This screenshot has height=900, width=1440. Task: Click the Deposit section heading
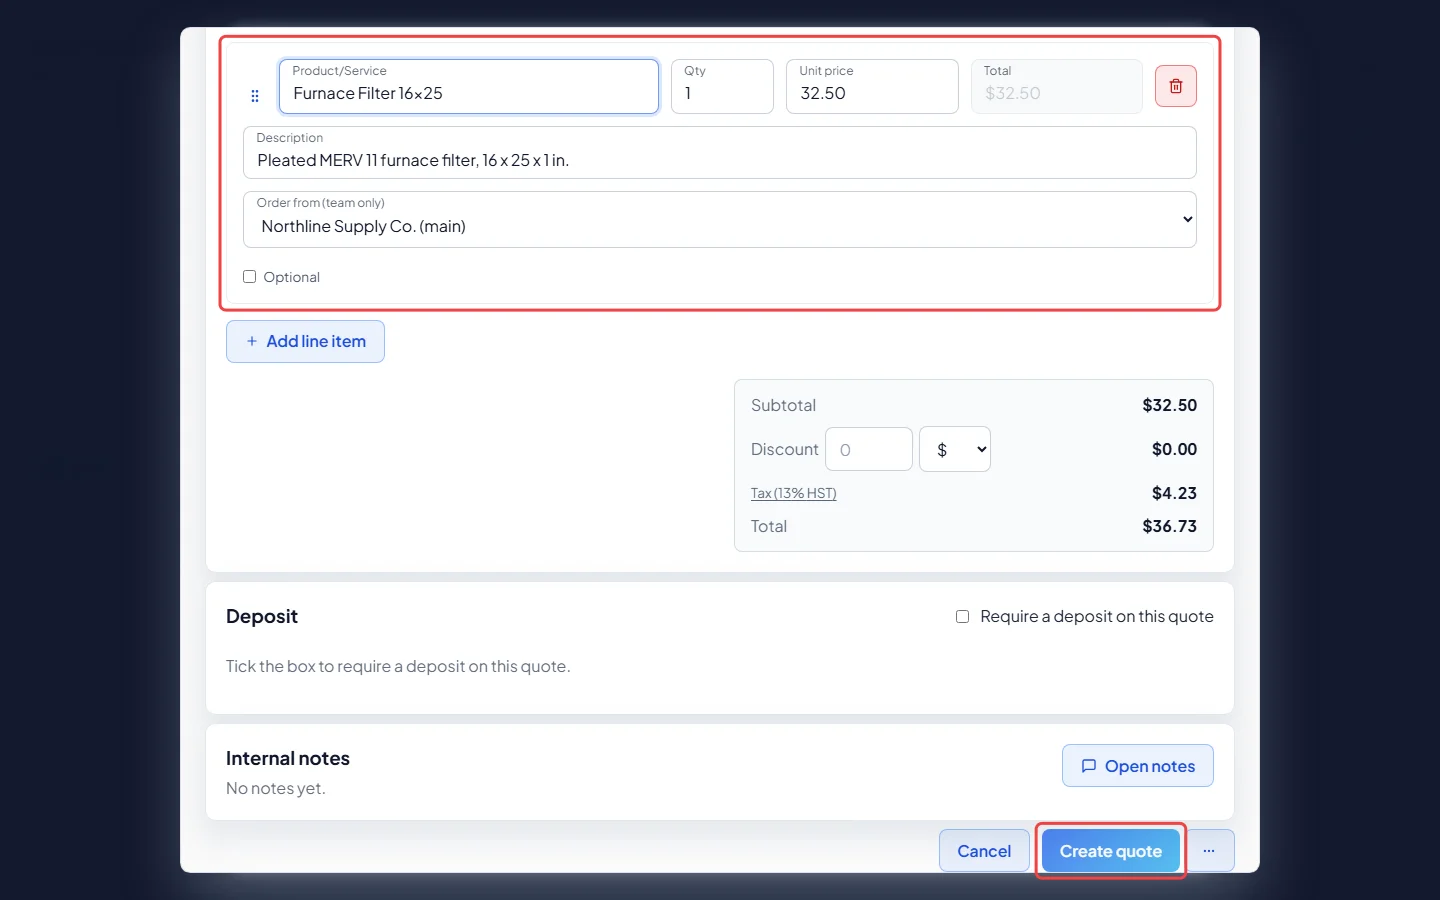262,617
